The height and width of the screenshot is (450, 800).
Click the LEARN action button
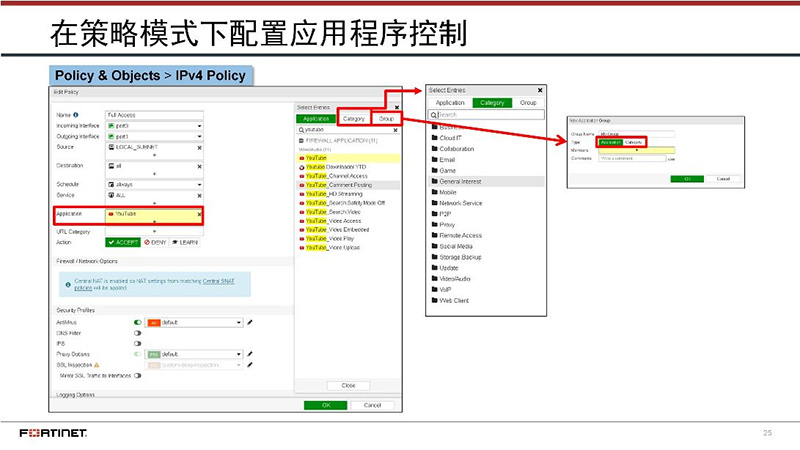(x=185, y=242)
